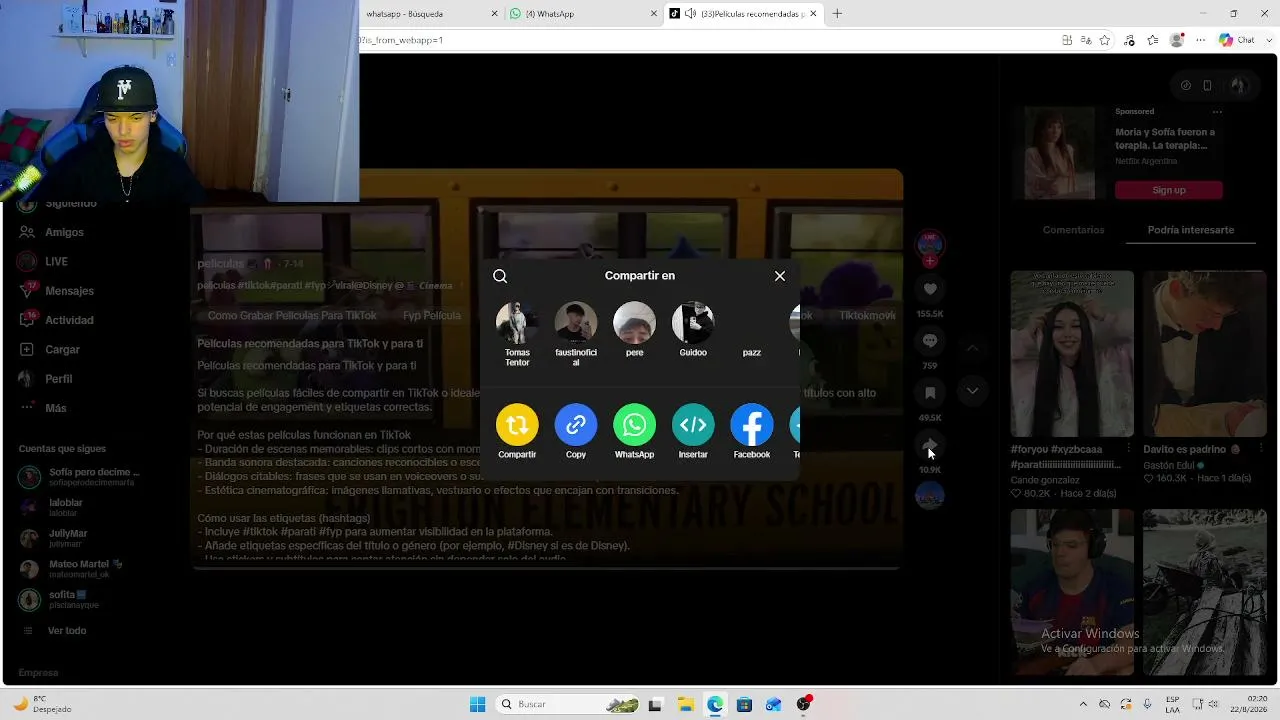Open Cargar upload in the sidebar

point(62,349)
